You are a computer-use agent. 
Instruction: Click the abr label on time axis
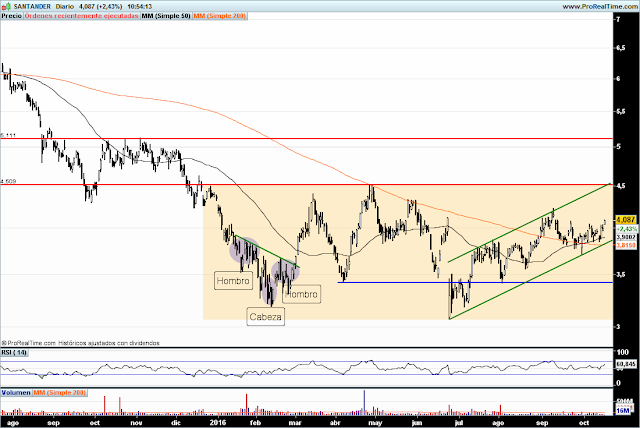point(335,423)
